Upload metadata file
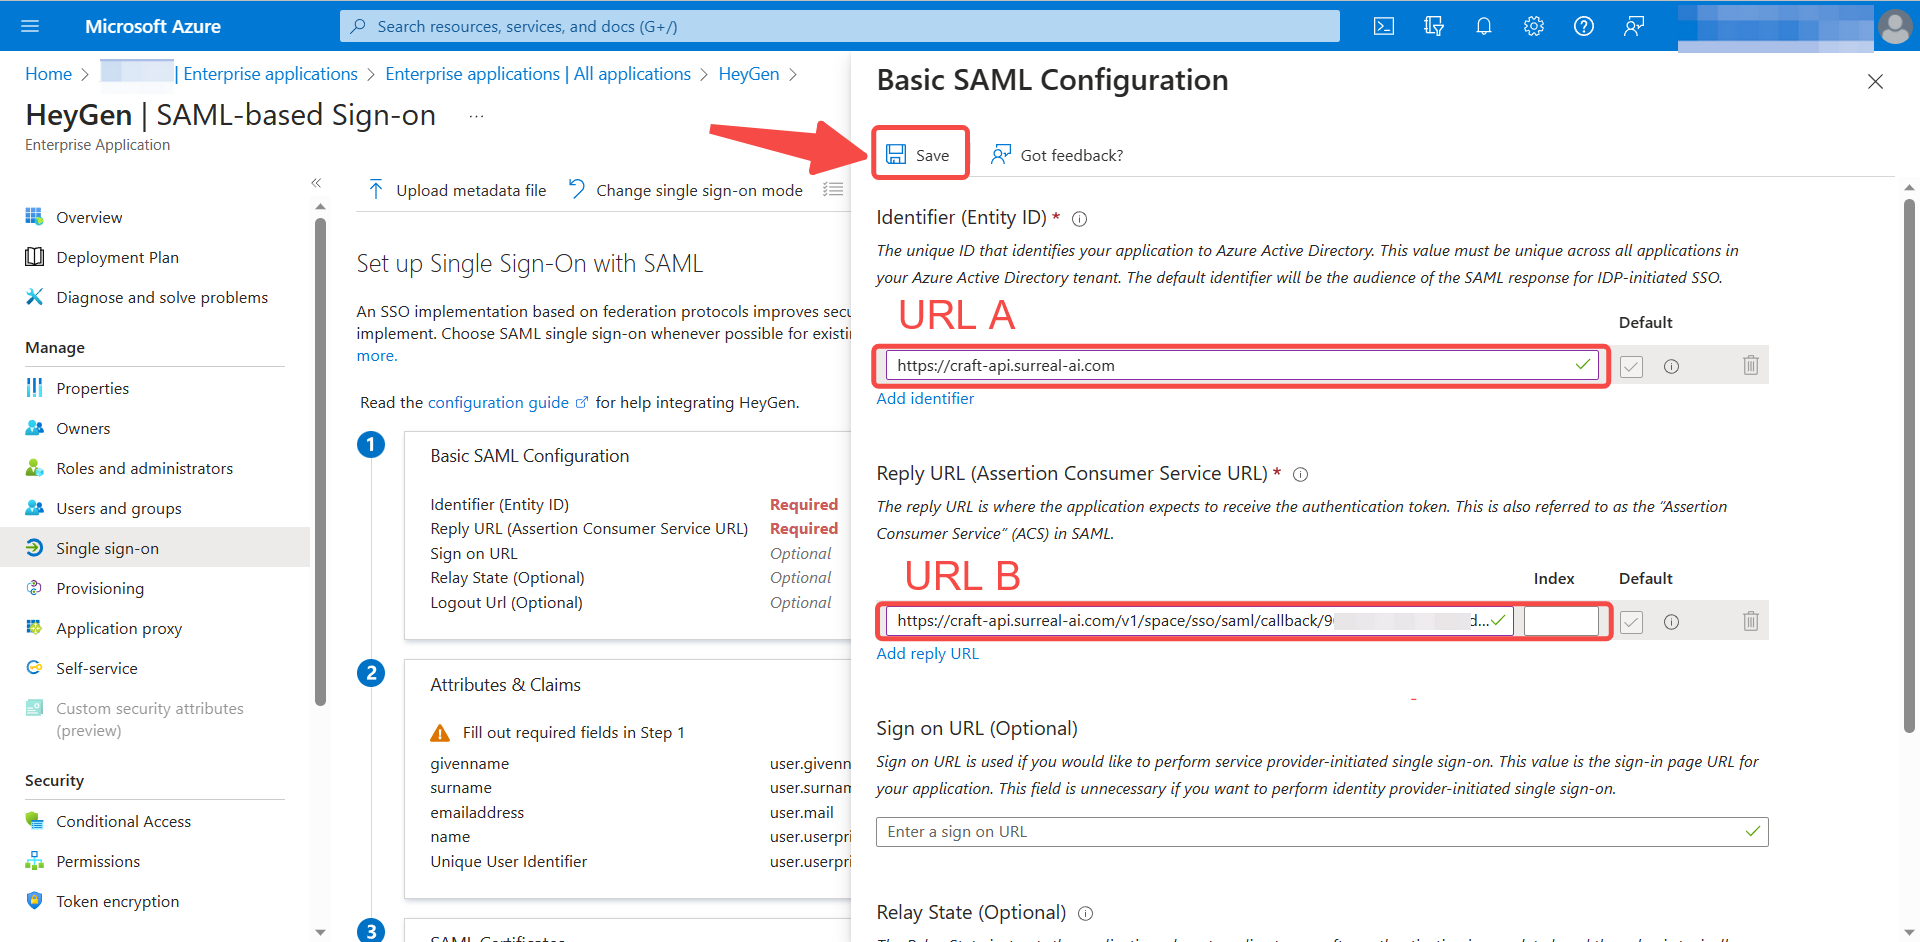 pos(457,190)
